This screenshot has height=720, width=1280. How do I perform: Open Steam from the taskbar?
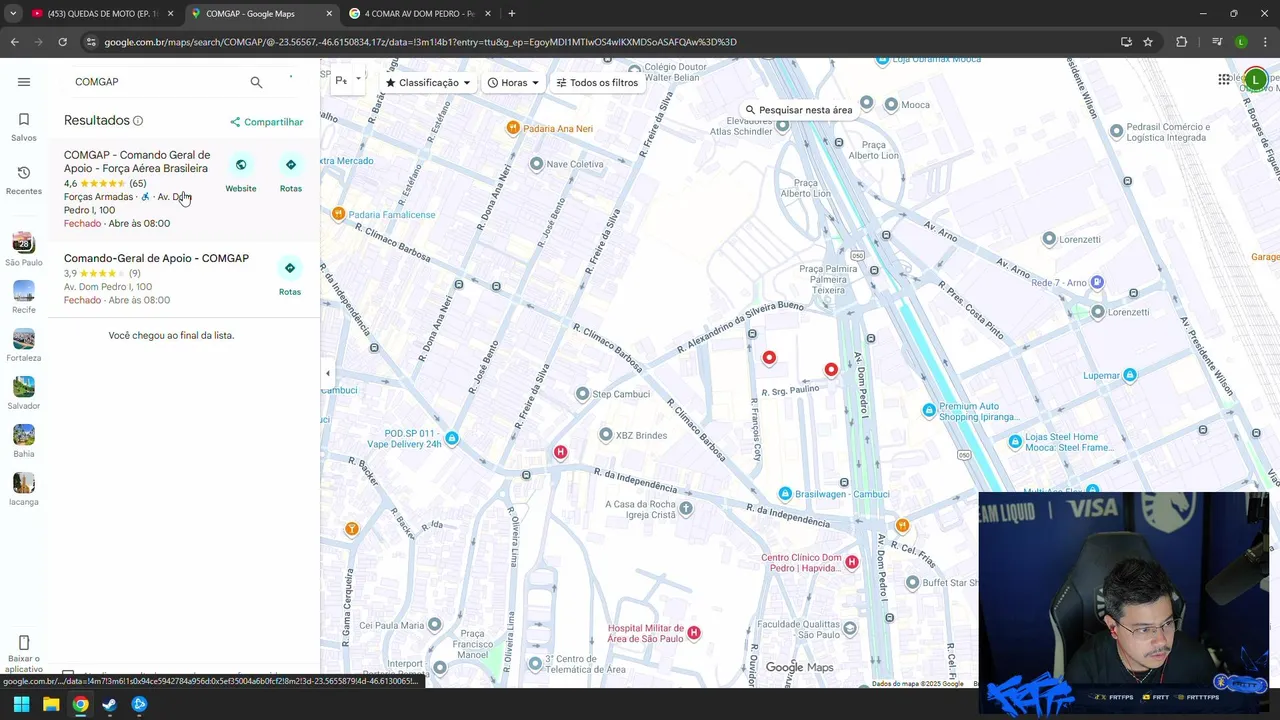pos(110,704)
